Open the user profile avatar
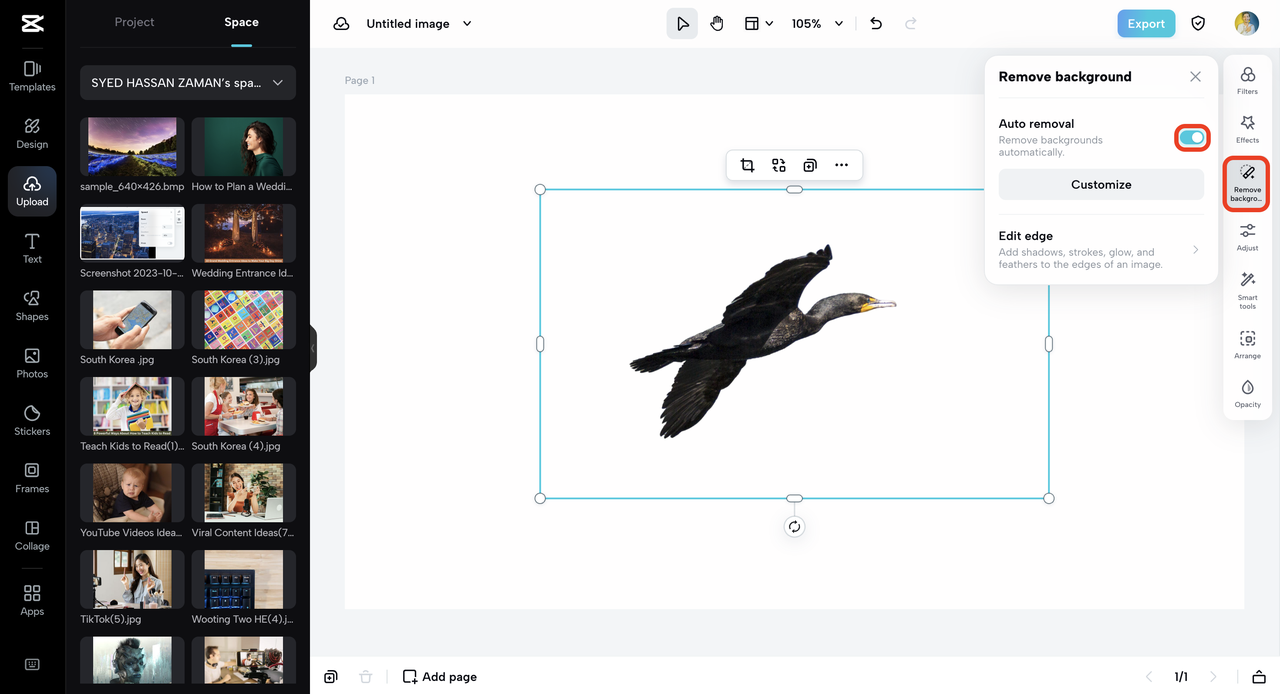Viewport: 1280px width, 694px height. [x=1246, y=23]
